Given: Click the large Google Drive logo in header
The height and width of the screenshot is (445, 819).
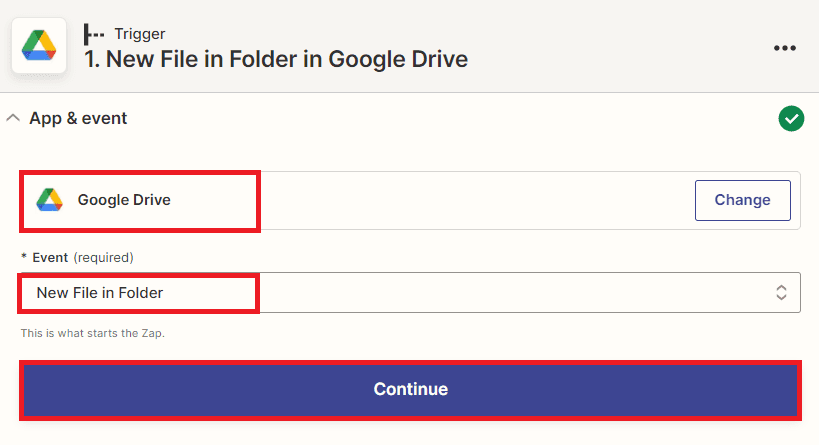Looking at the screenshot, I should (x=38, y=45).
